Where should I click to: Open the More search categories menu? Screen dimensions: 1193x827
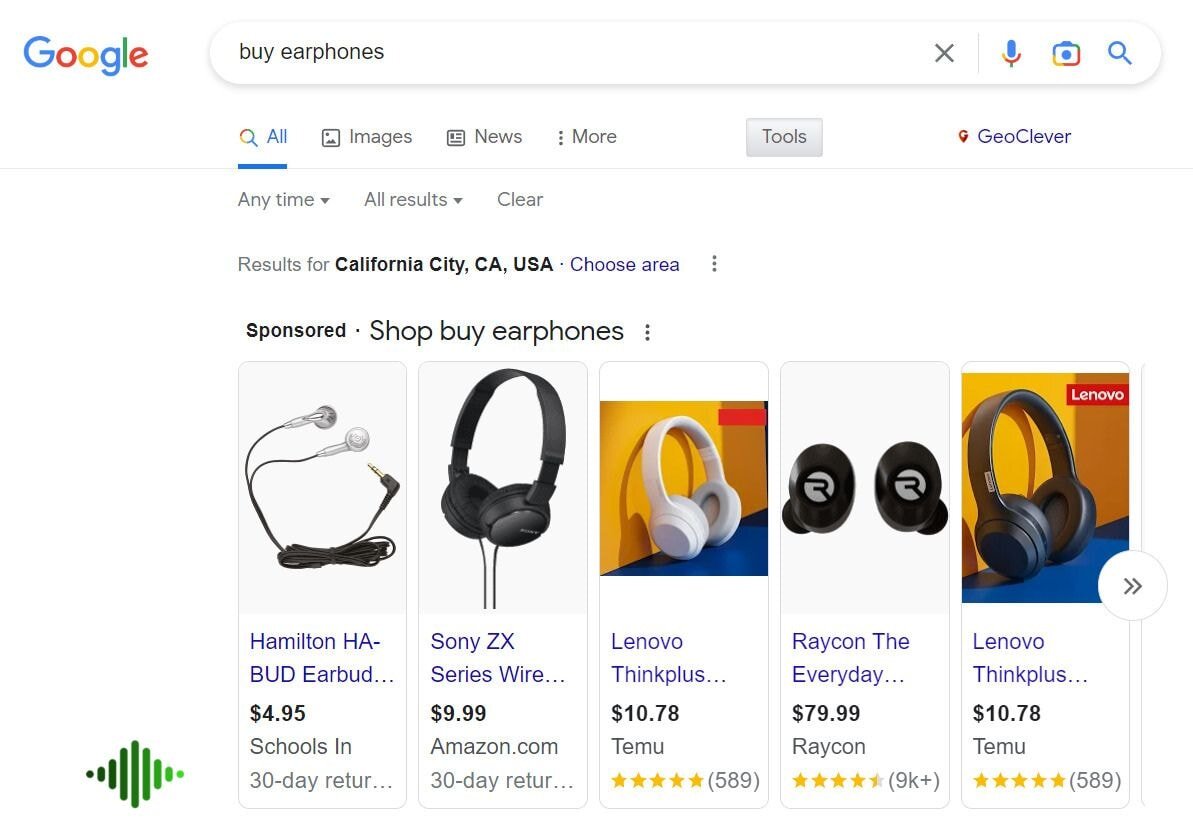pyautogui.click(x=586, y=137)
